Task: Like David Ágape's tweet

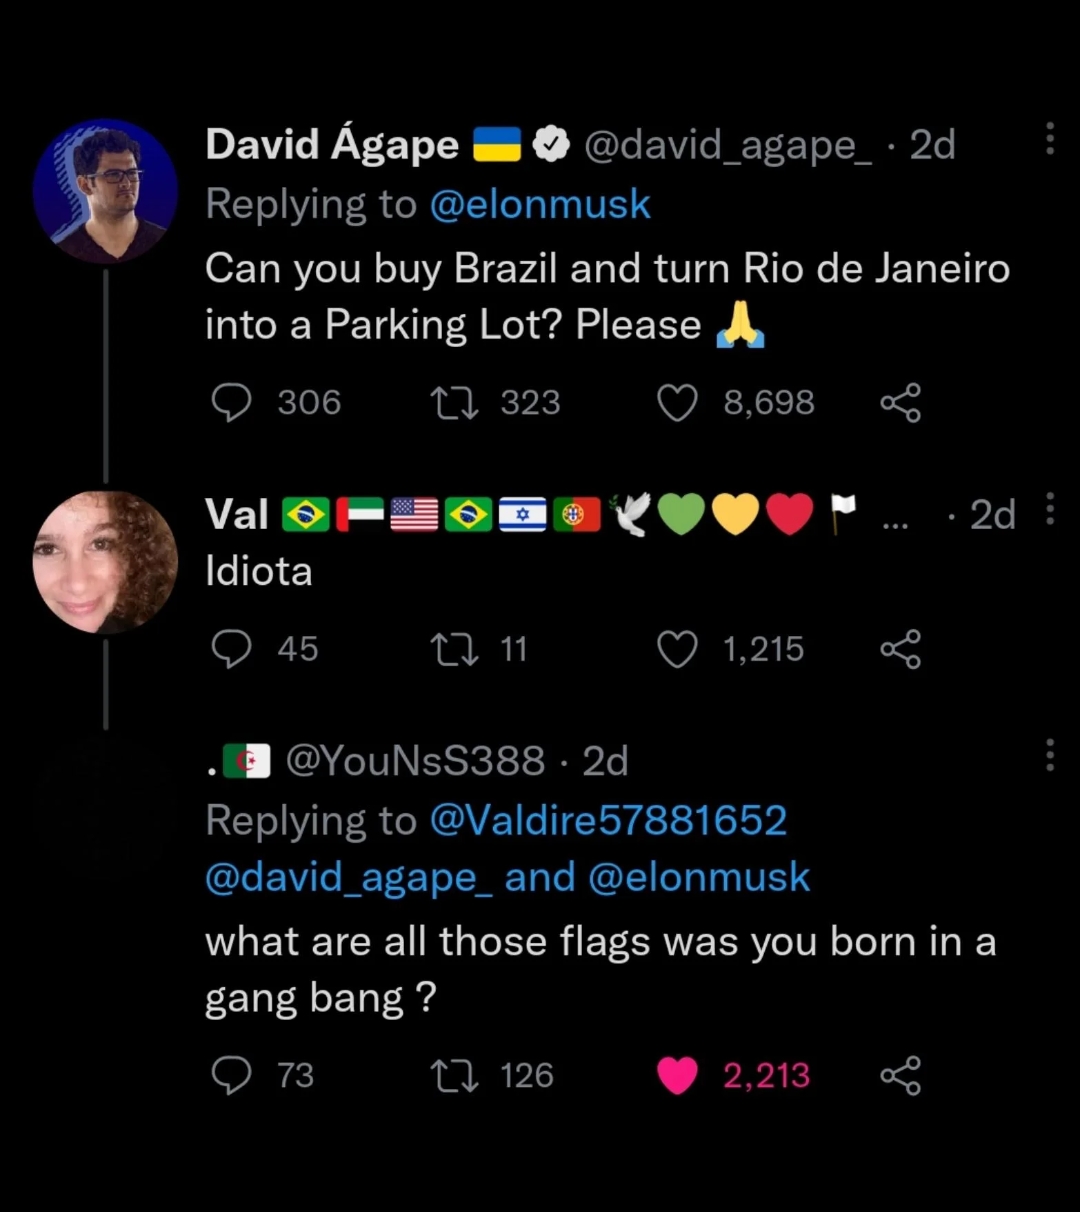Action: 677,403
